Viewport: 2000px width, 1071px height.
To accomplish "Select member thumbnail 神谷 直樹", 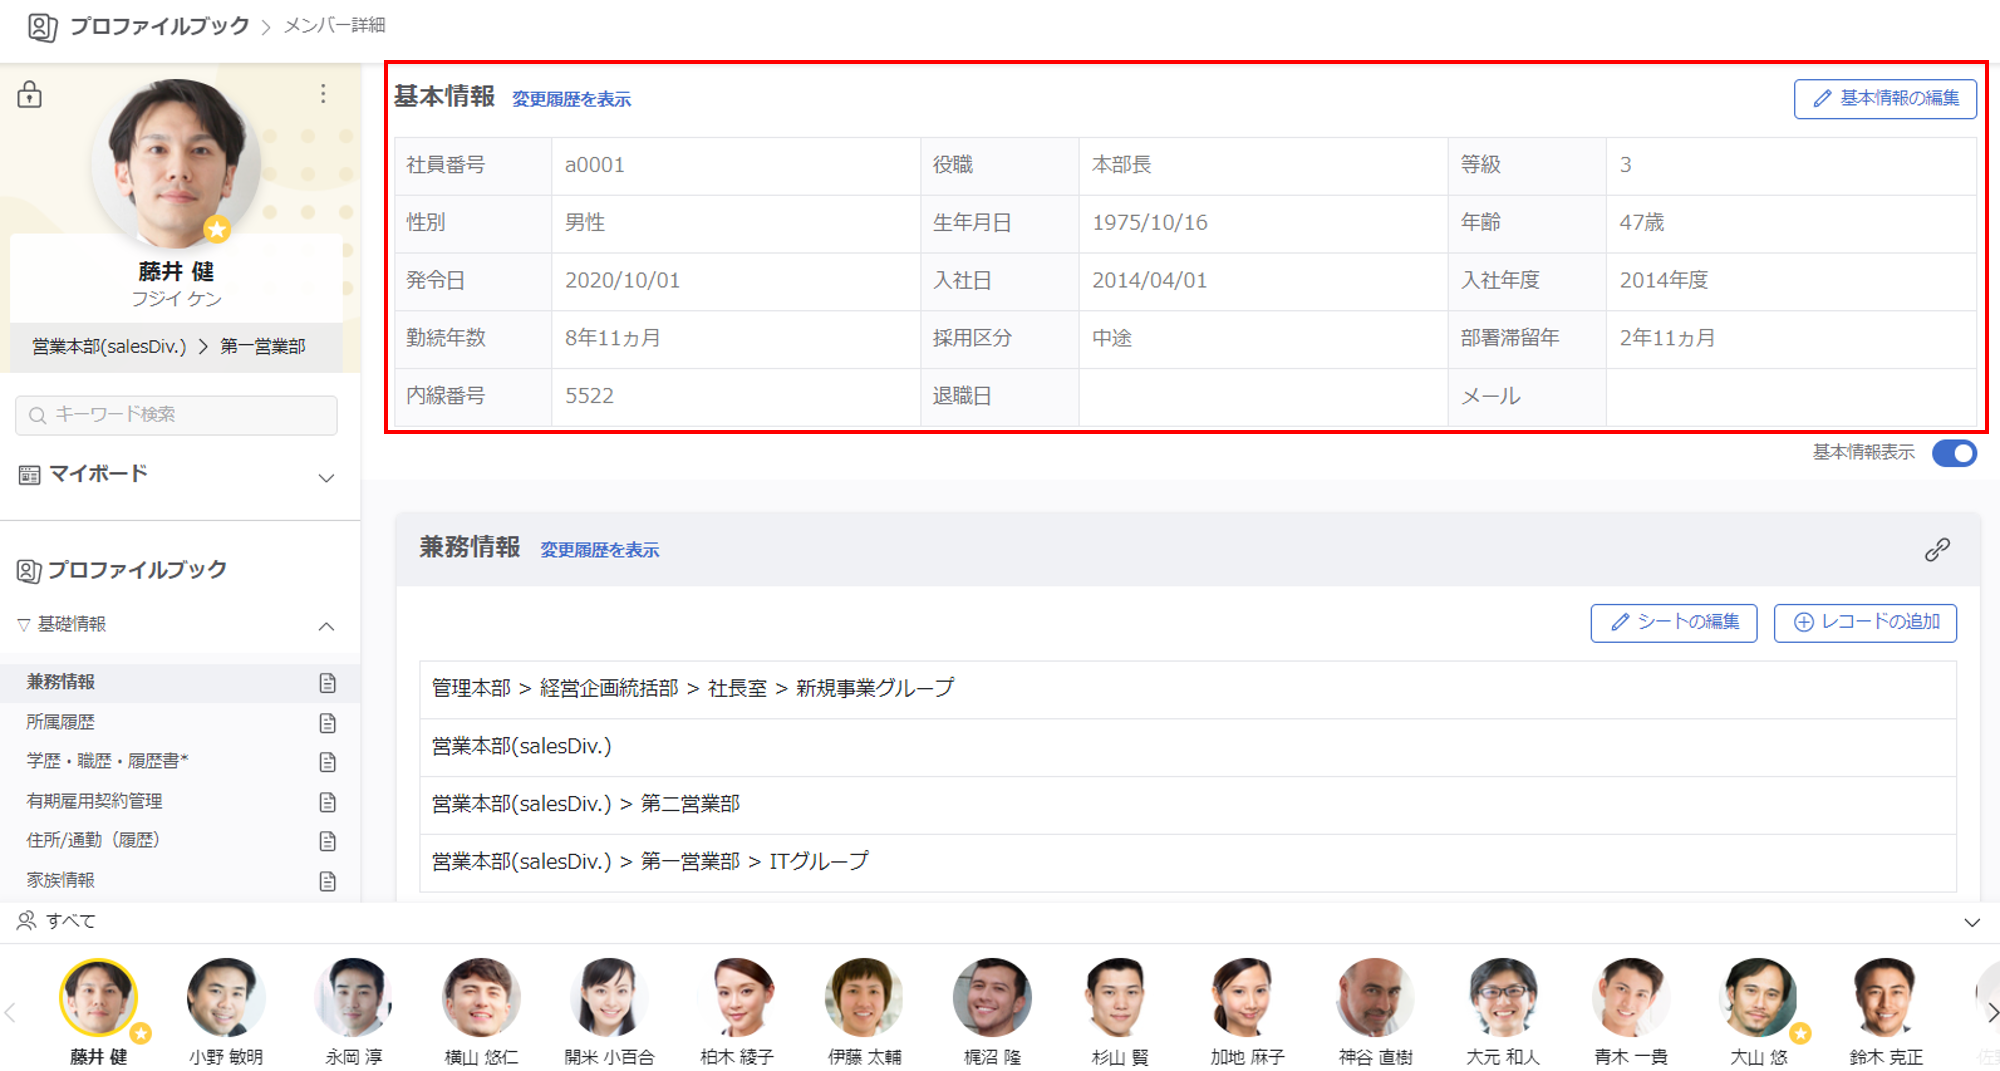I will [x=1375, y=997].
